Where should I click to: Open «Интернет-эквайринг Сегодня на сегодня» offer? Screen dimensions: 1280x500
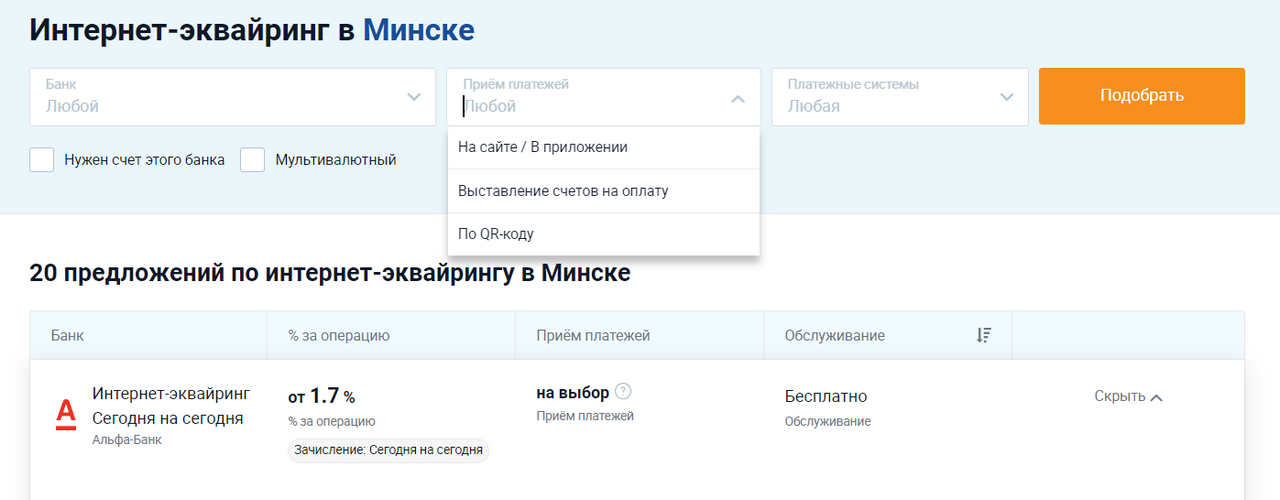(x=170, y=405)
